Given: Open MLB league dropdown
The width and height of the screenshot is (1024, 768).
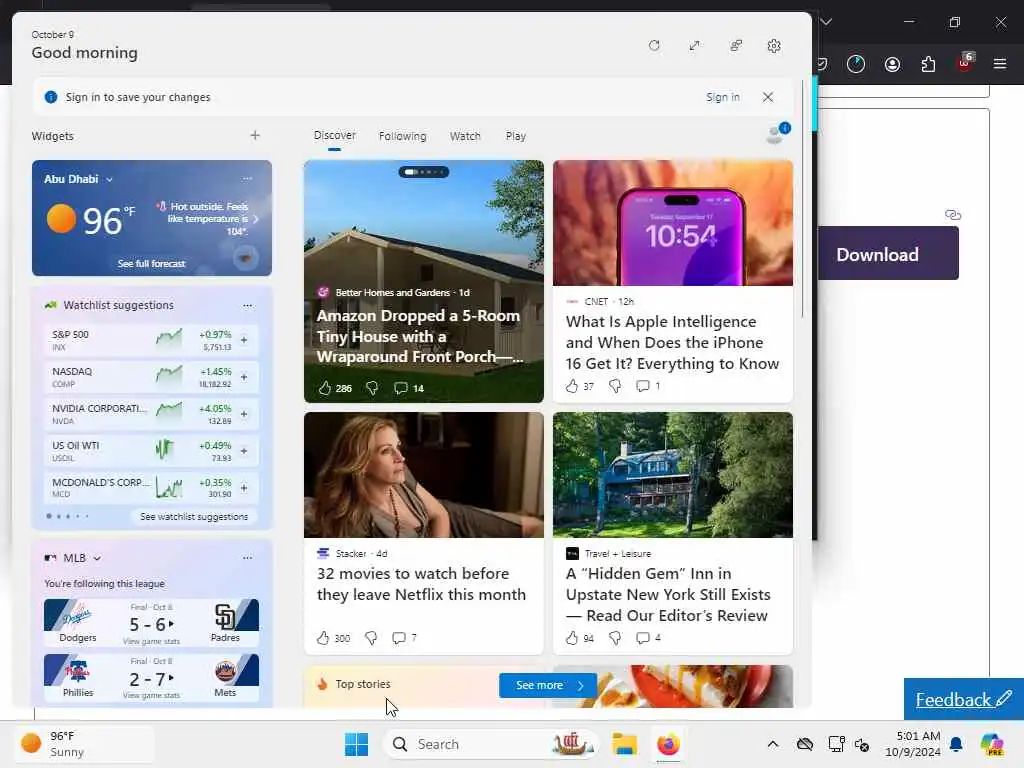Looking at the screenshot, I should coord(82,558).
